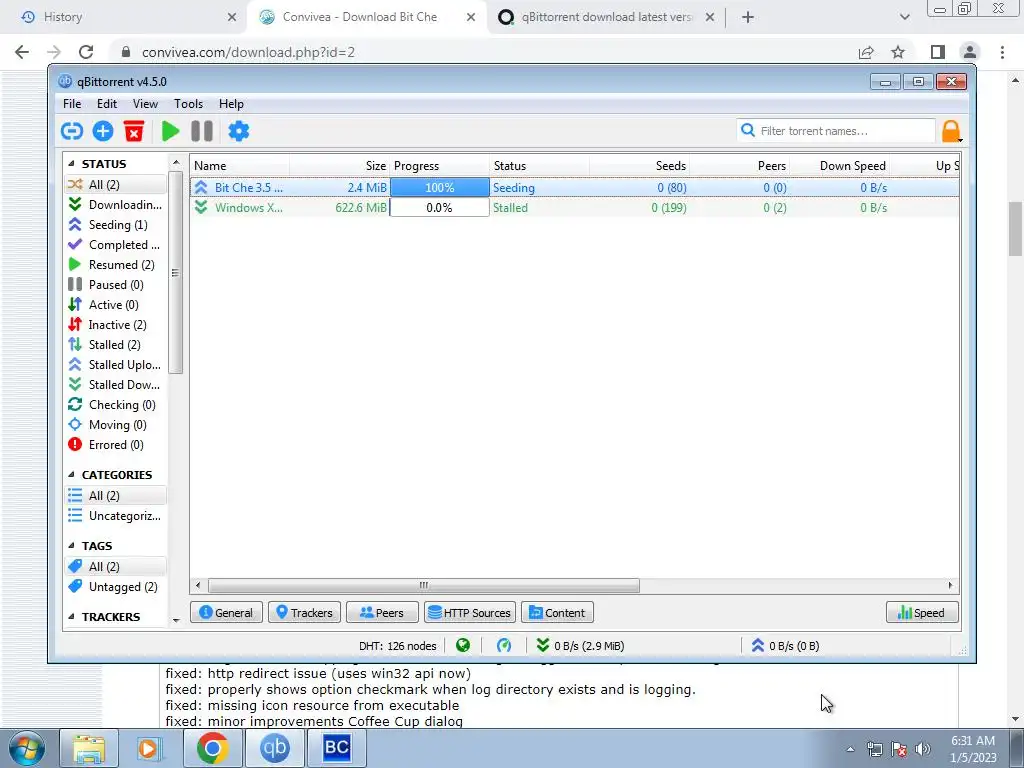Click the sidebar scroll-down arrow

pos(176,619)
